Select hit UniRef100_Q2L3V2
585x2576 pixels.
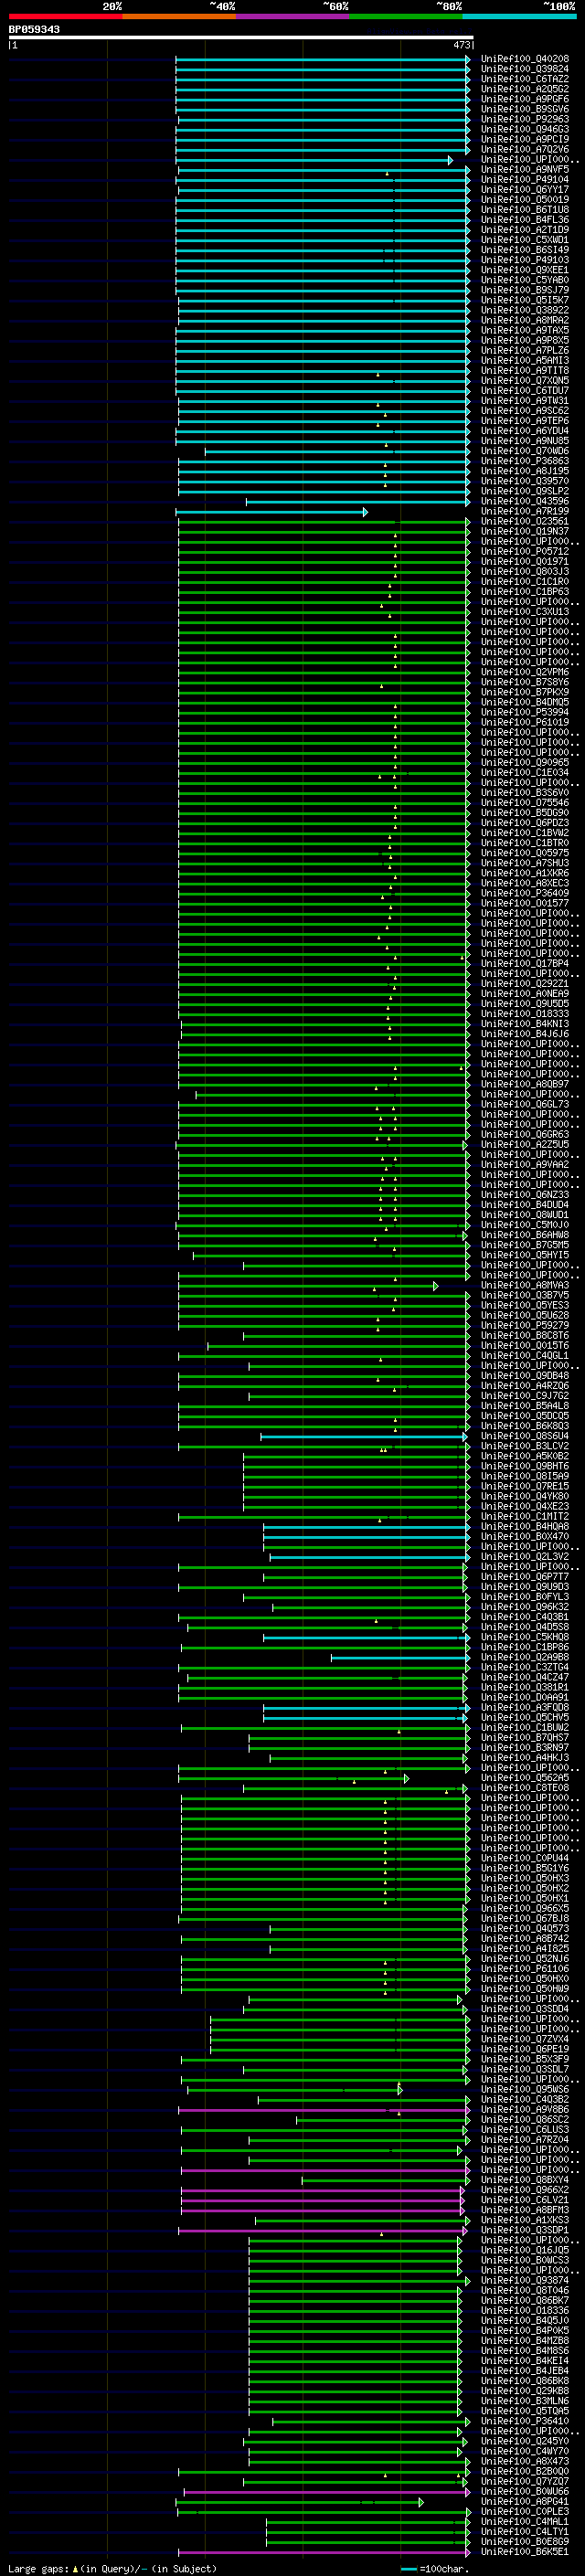(525, 1557)
